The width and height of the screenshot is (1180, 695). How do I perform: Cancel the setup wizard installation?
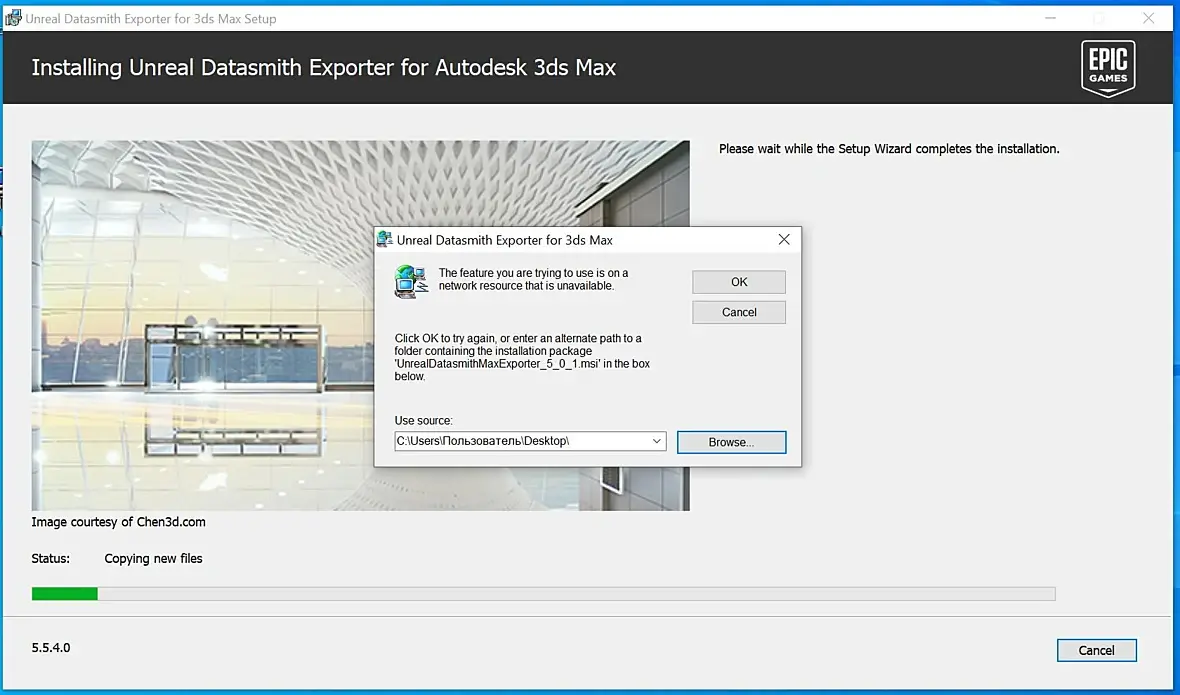tap(1096, 651)
